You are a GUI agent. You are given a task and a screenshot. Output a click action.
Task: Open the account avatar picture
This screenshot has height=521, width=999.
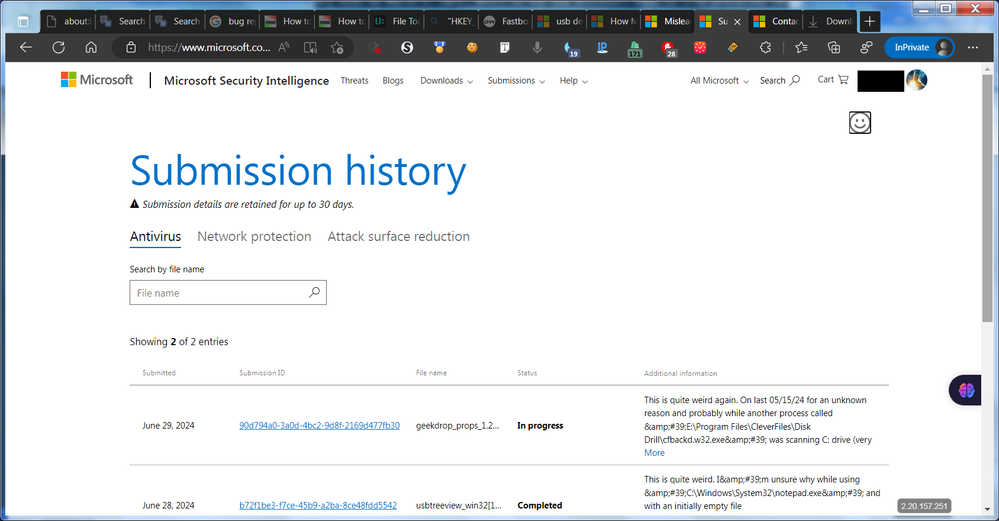(x=916, y=80)
